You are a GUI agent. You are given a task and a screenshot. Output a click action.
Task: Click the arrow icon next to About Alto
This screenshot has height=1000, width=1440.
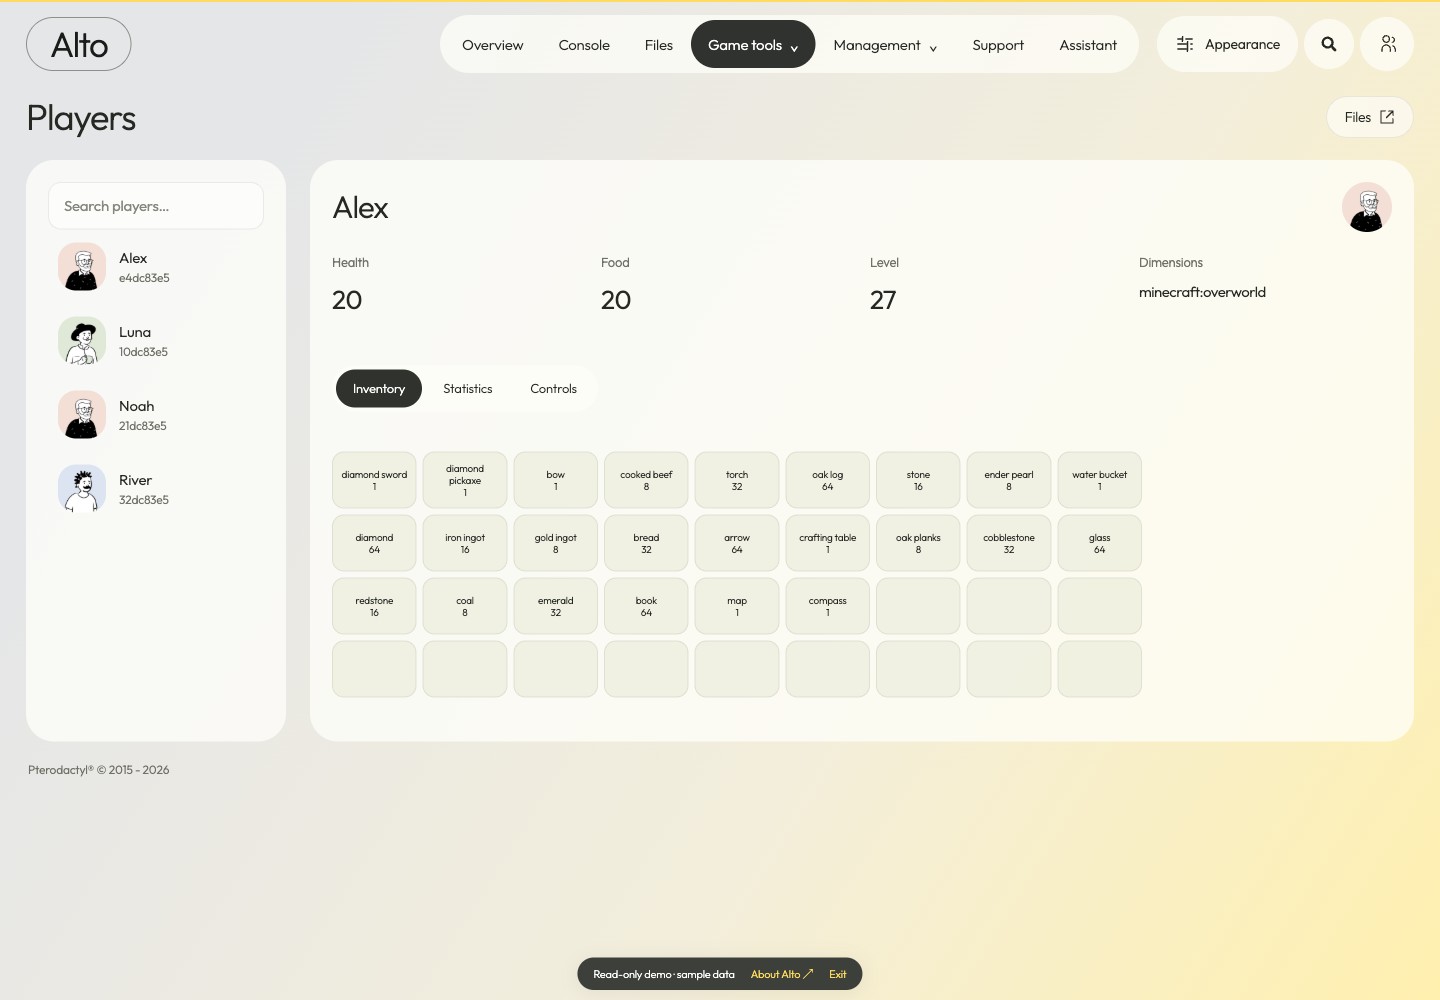click(808, 974)
